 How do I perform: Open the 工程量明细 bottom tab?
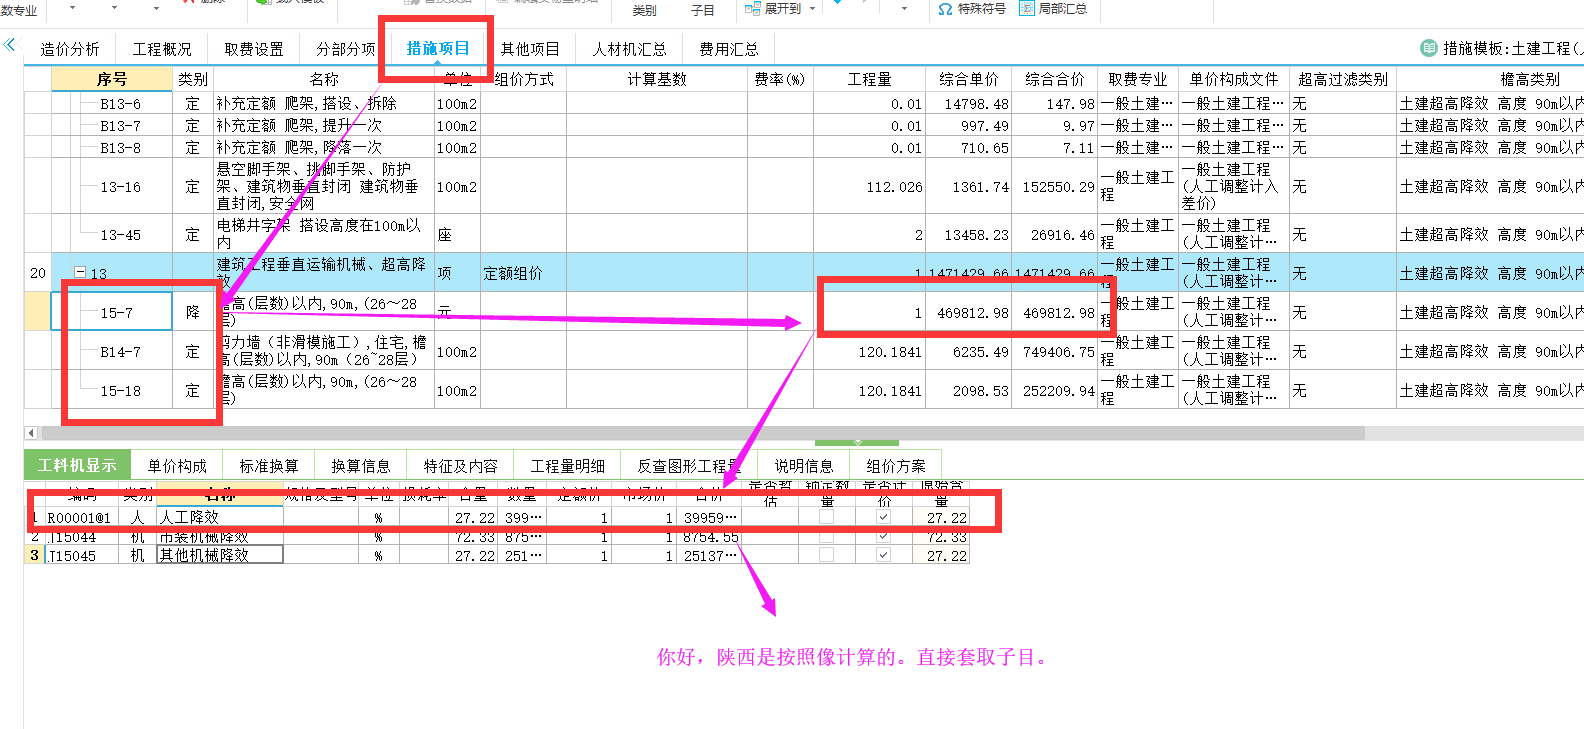pyautogui.click(x=568, y=466)
